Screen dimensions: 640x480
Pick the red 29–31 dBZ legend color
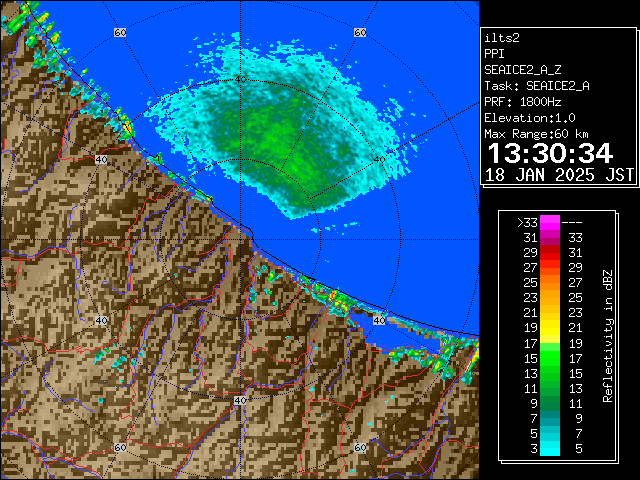click(x=550, y=253)
